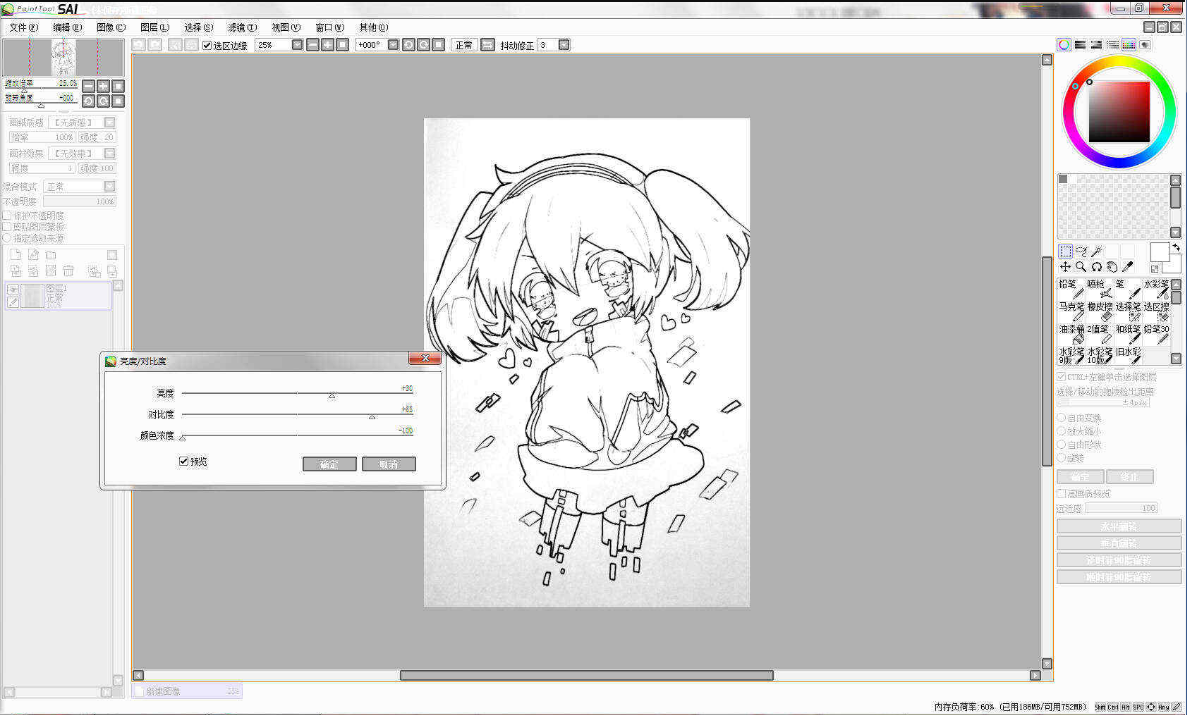The width and height of the screenshot is (1187, 715).
Task: Click 确定 in brightness/contrast dialog
Action: (x=329, y=464)
